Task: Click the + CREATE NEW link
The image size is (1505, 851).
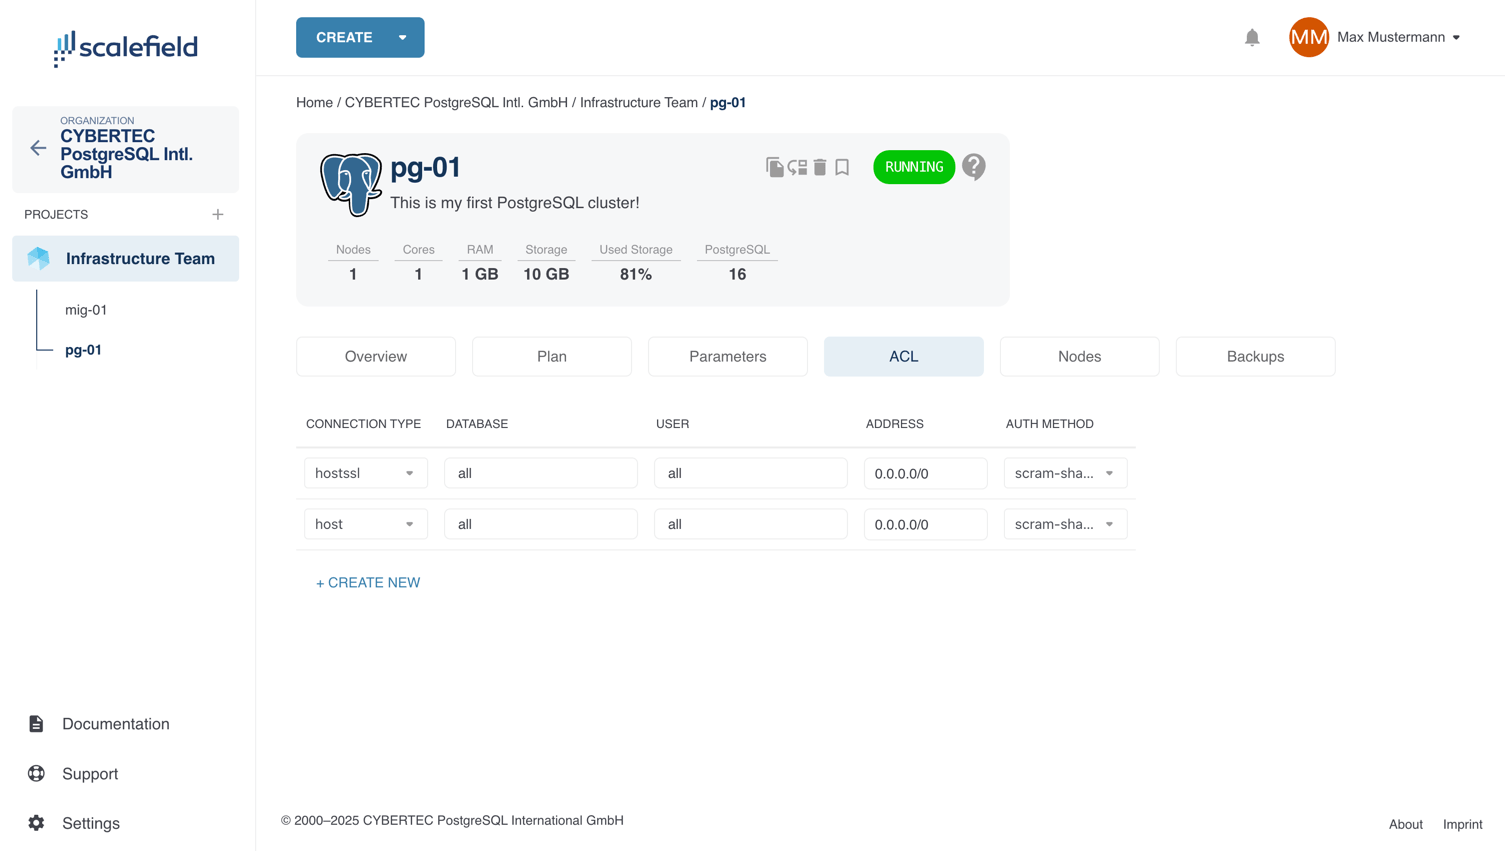Action: pyautogui.click(x=368, y=583)
